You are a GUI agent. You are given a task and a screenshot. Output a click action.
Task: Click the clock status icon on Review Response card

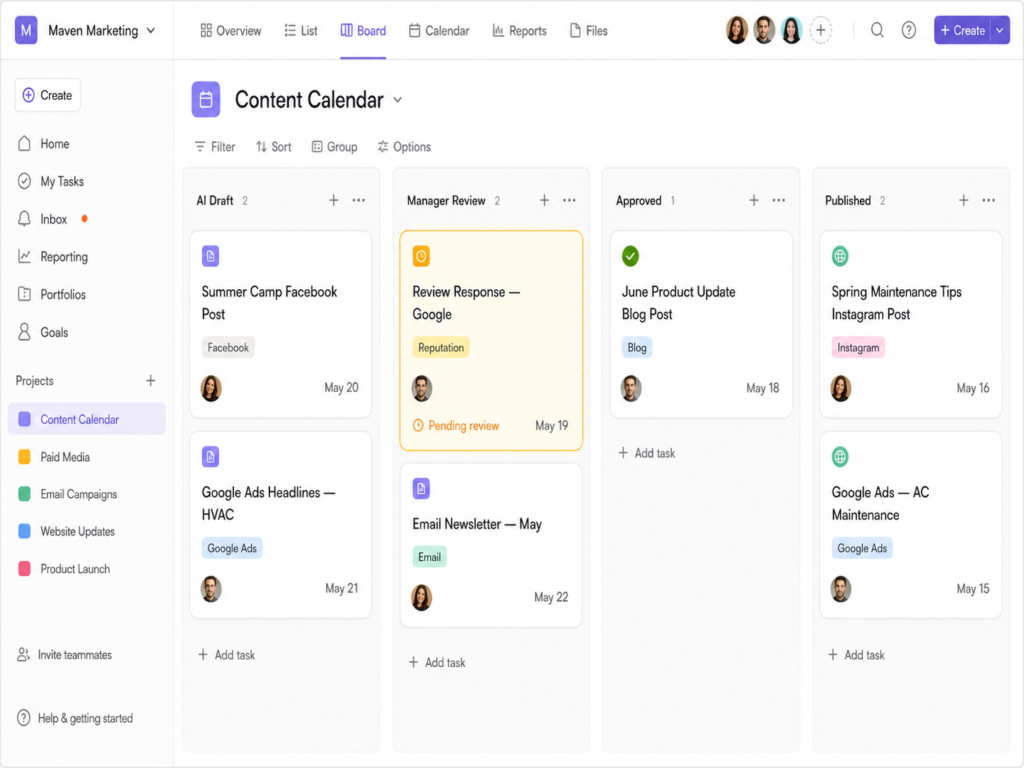[x=421, y=256]
